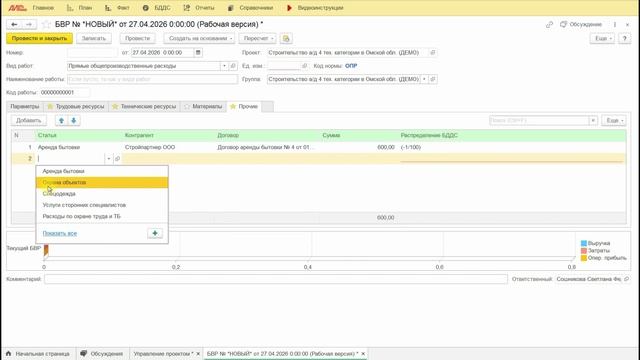
Task: Switch to the Прочие tab
Action: [244, 107]
